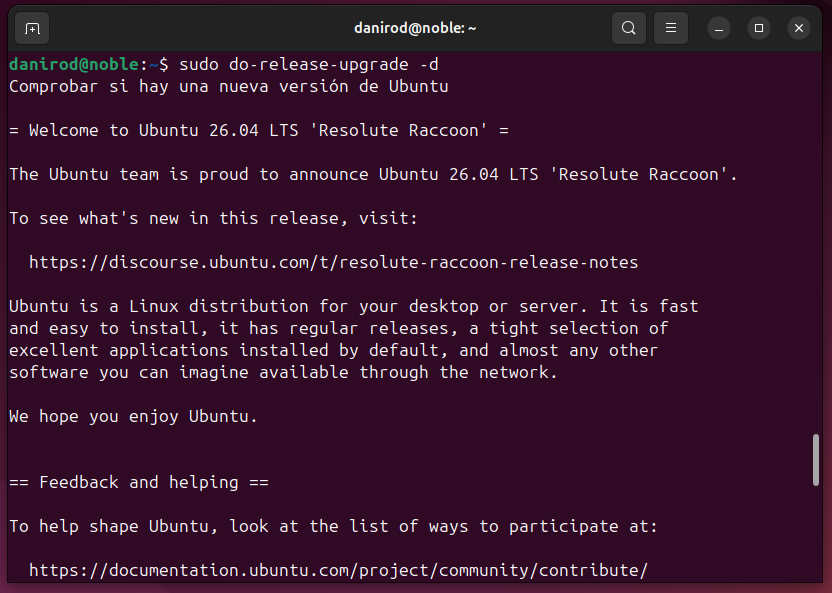Click the minimize button in the titlebar
Image resolution: width=832 pixels, height=593 pixels.
pyautogui.click(x=719, y=28)
